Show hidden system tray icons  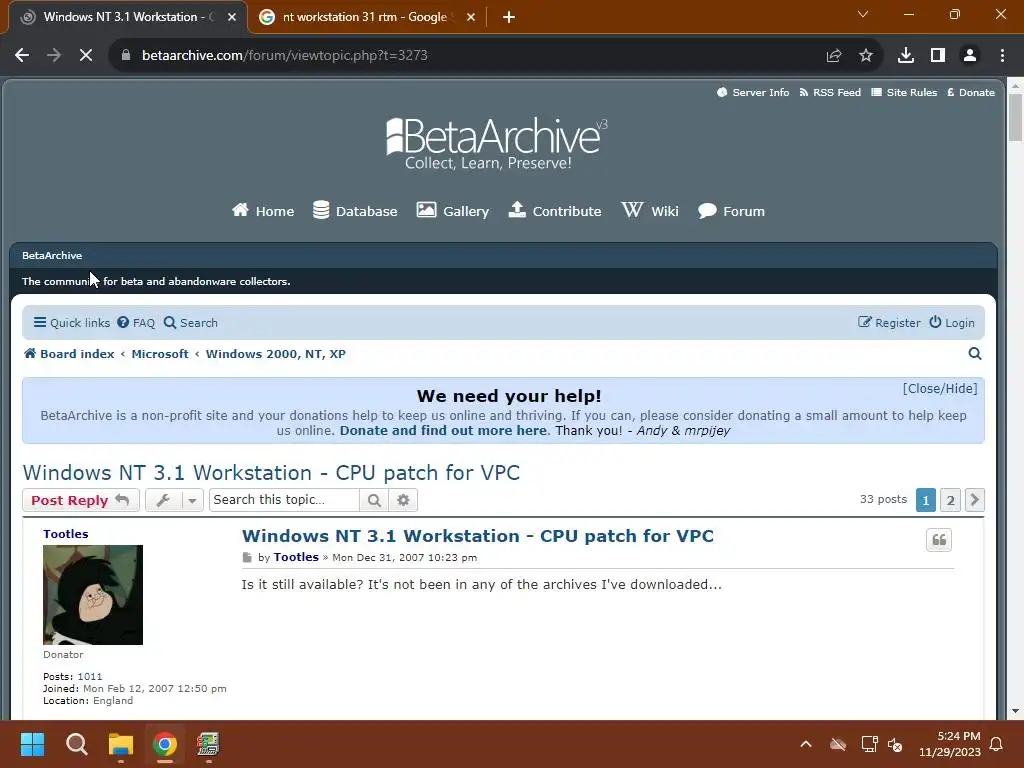point(806,744)
